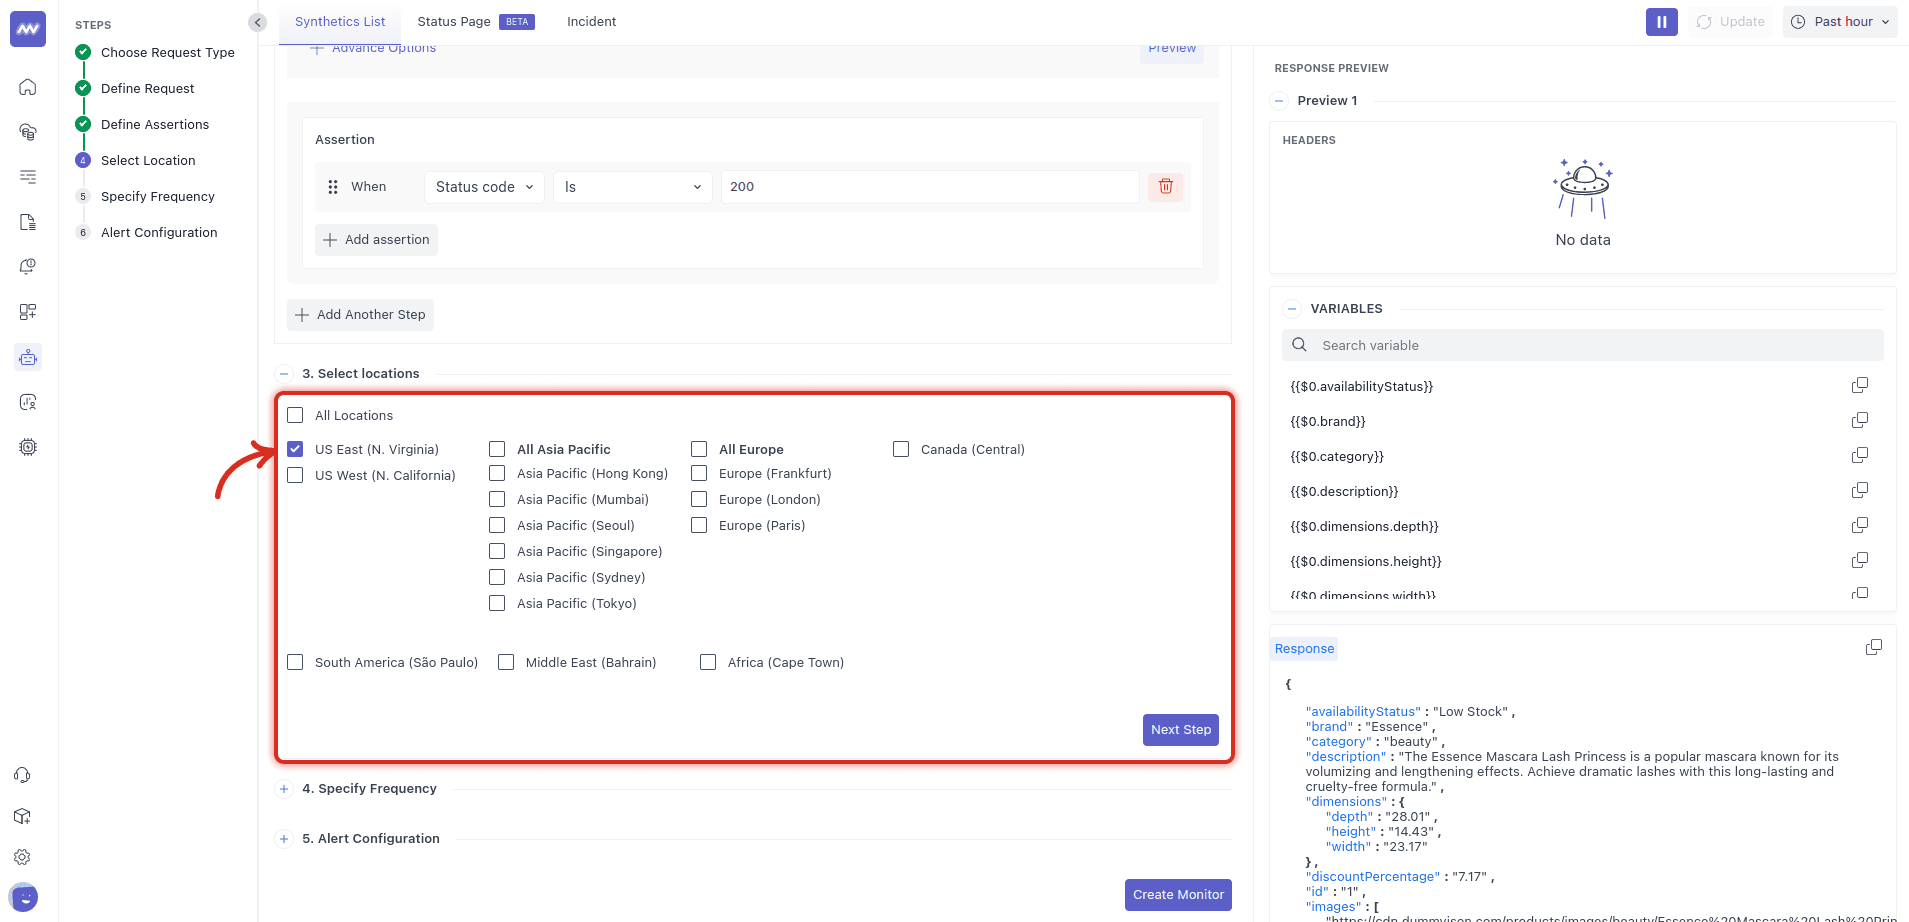Open the home icon in left sidebar

click(28, 87)
